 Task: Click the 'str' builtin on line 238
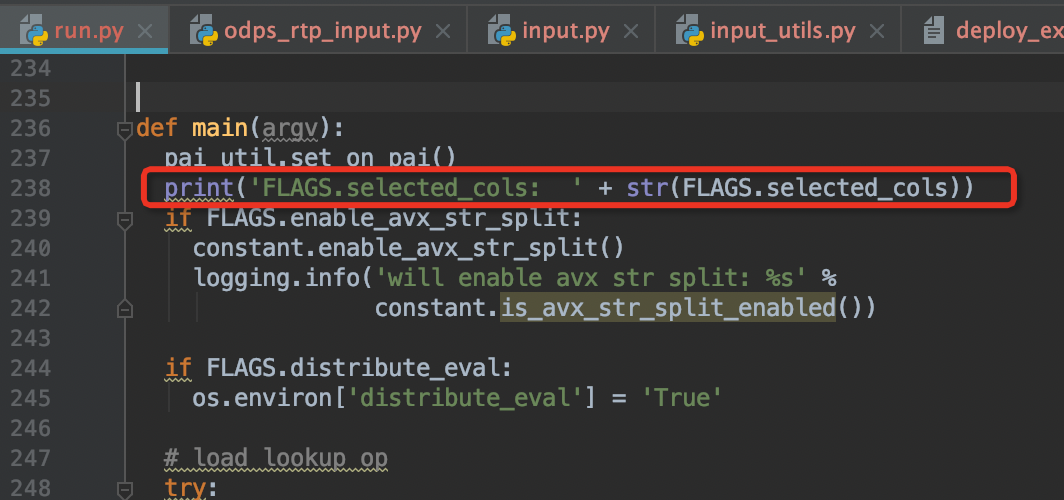point(647,189)
